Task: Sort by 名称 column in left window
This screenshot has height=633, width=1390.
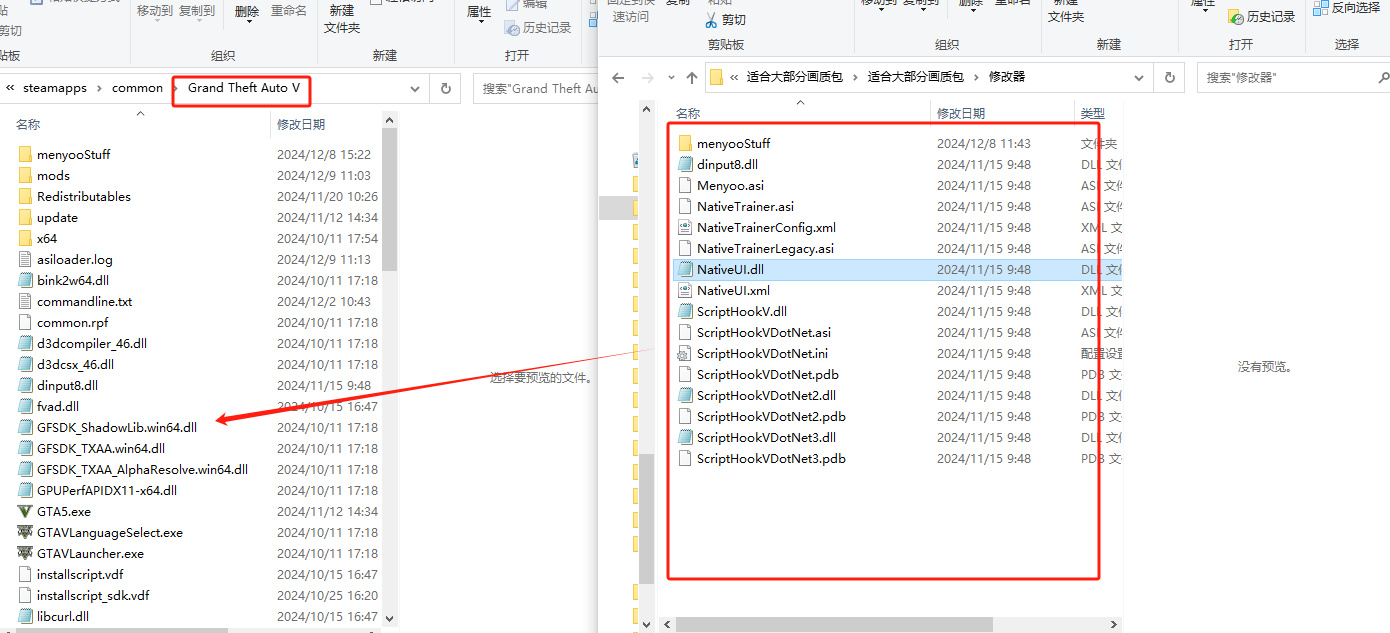Action: pyautogui.click(x=28, y=124)
